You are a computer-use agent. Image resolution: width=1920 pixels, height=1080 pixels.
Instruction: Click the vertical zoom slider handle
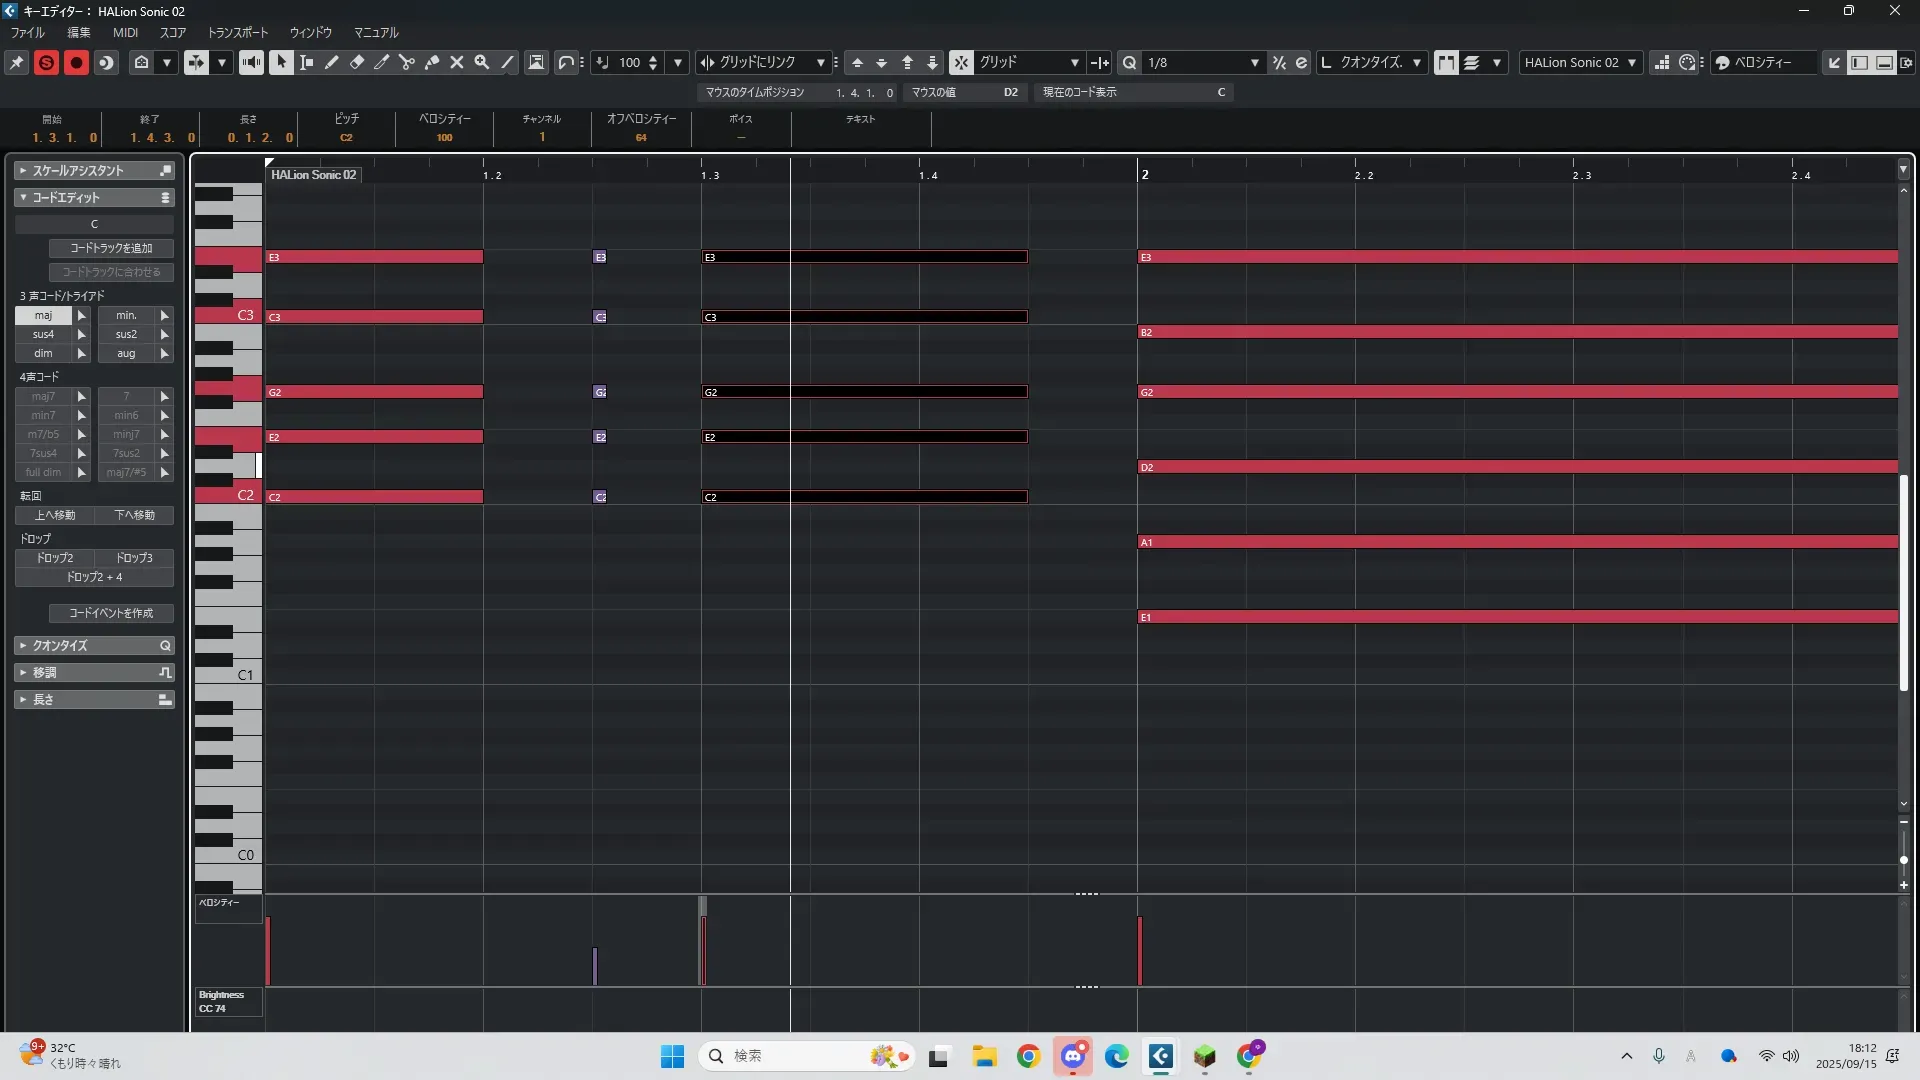pyautogui.click(x=1903, y=860)
